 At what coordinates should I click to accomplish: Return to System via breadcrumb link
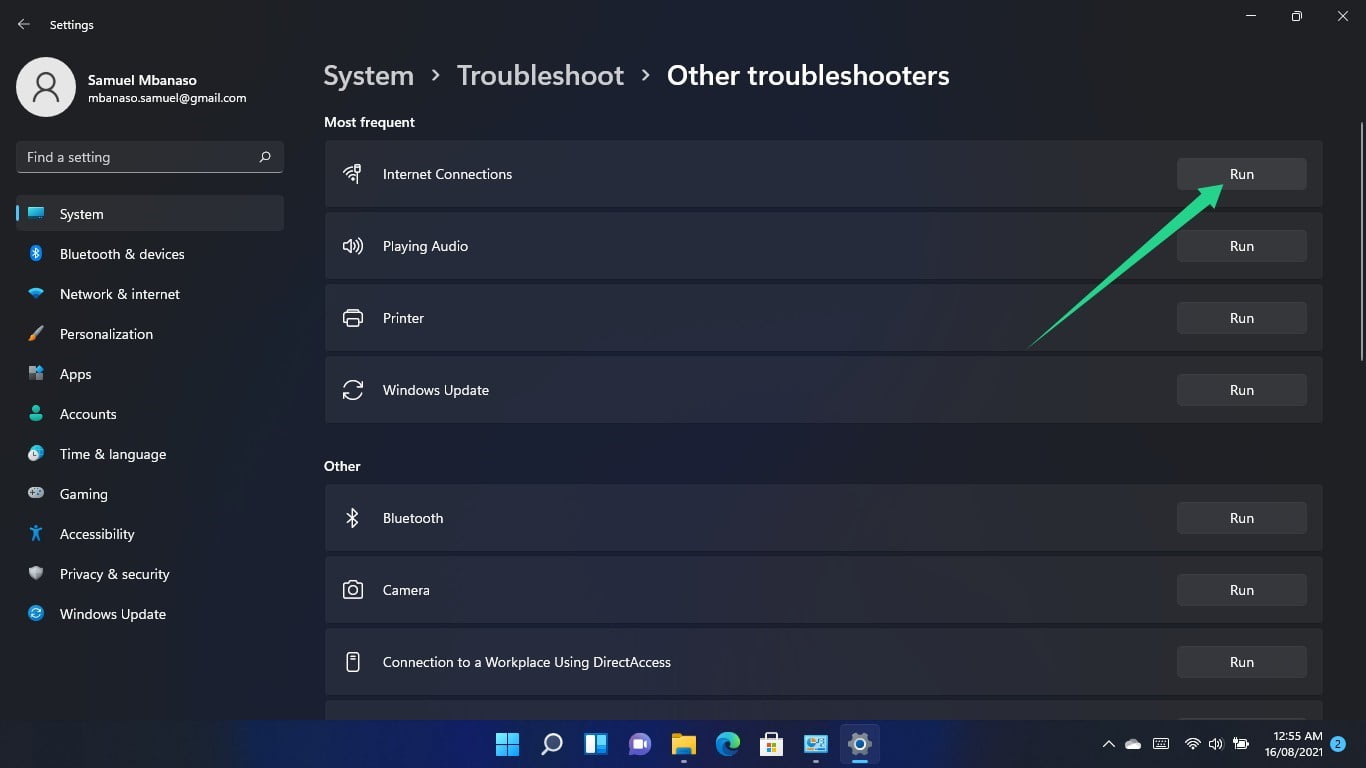click(368, 75)
